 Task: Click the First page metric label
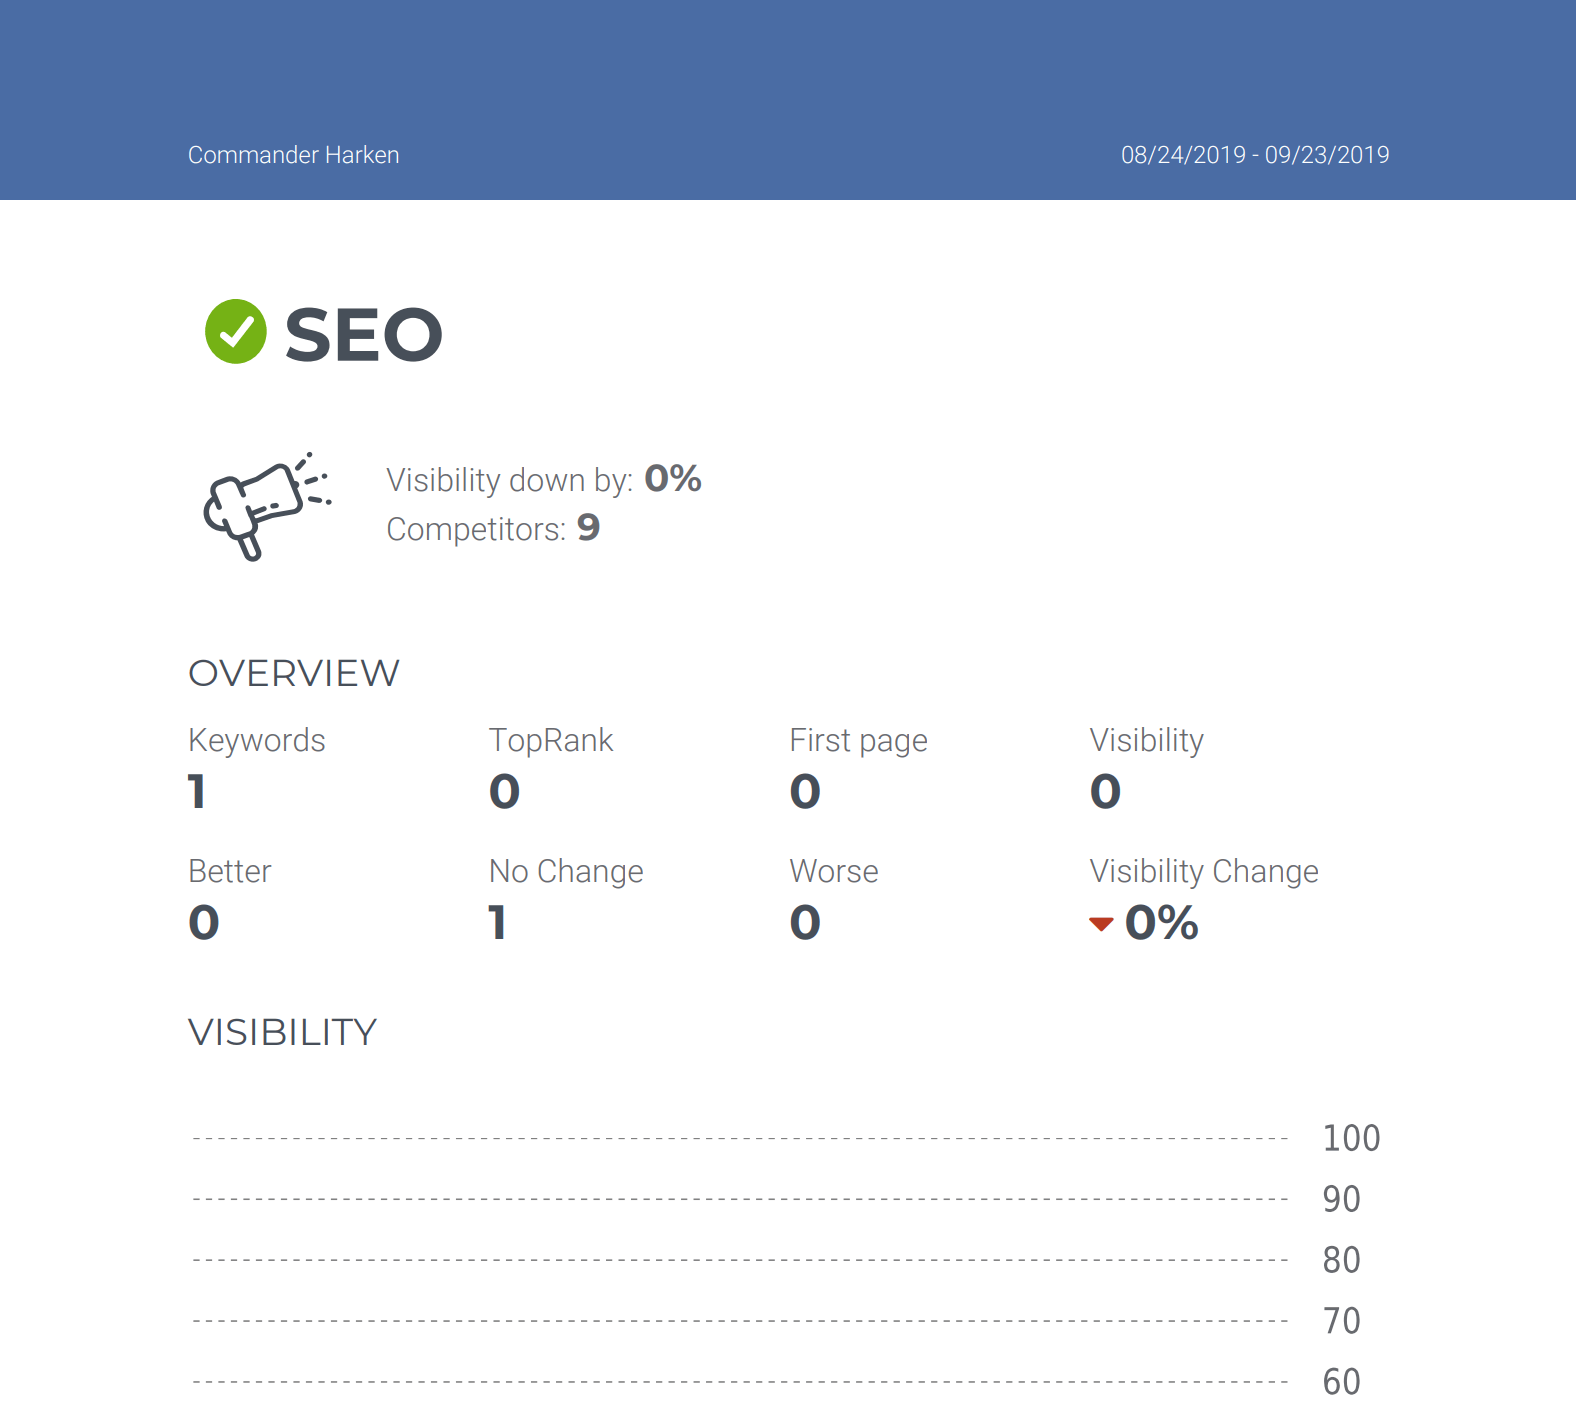pos(858,740)
